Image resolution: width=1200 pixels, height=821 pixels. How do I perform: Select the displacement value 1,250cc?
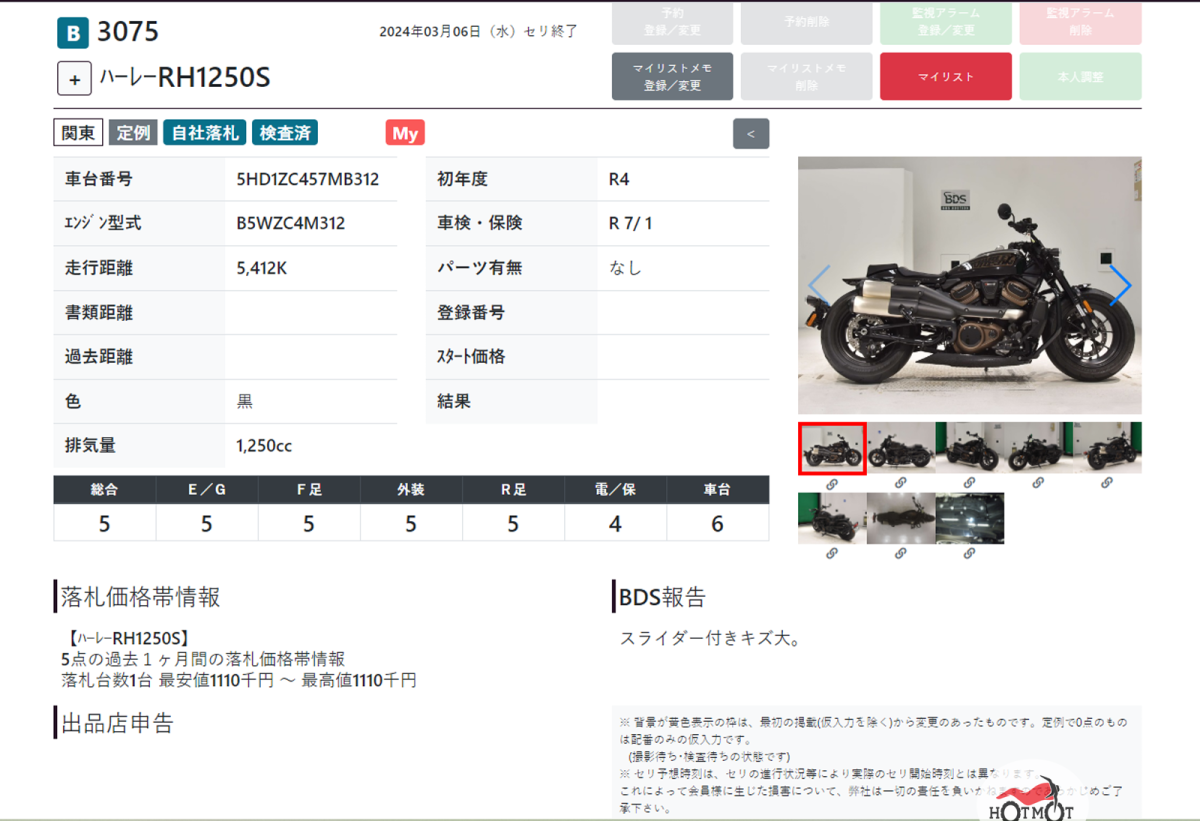pos(264,446)
